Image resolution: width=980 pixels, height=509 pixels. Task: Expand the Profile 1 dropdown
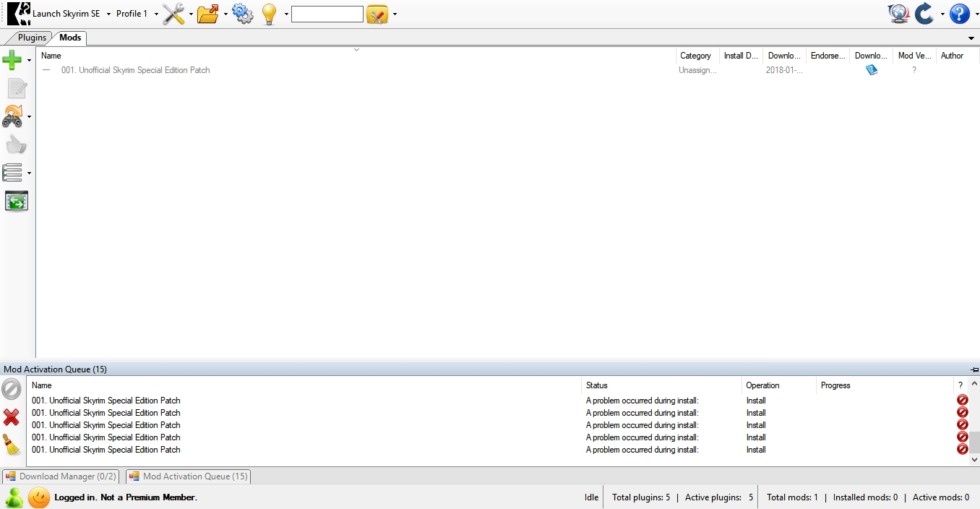[x=156, y=15]
